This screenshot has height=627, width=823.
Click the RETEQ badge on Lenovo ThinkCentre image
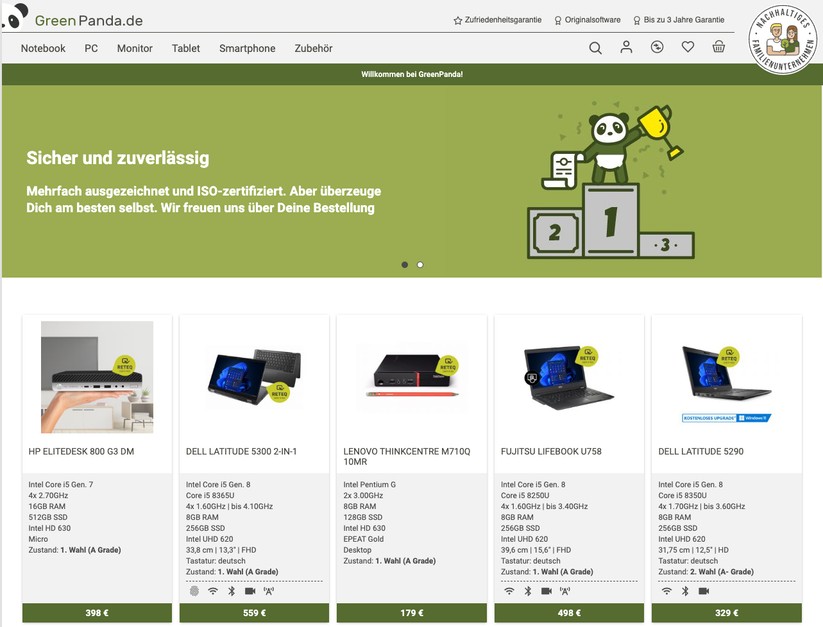pyautogui.click(x=447, y=365)
